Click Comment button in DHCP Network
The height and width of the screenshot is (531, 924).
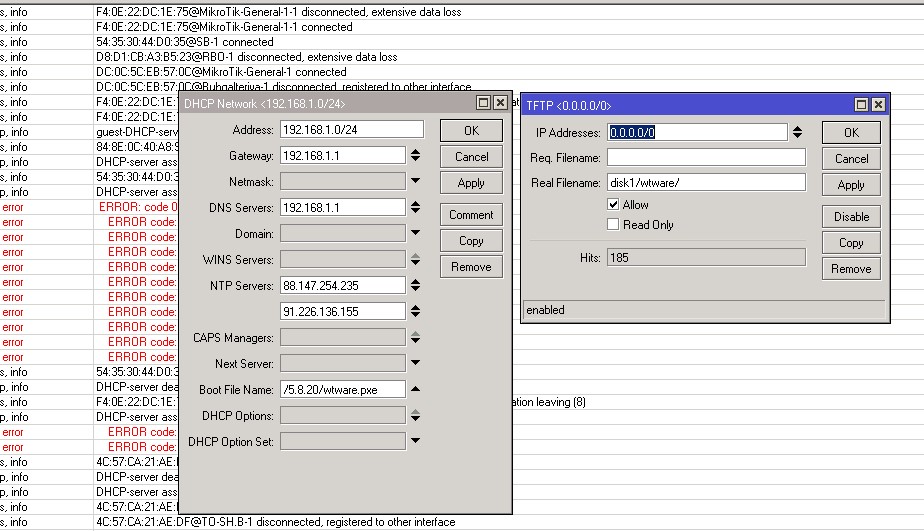[471, 215]
